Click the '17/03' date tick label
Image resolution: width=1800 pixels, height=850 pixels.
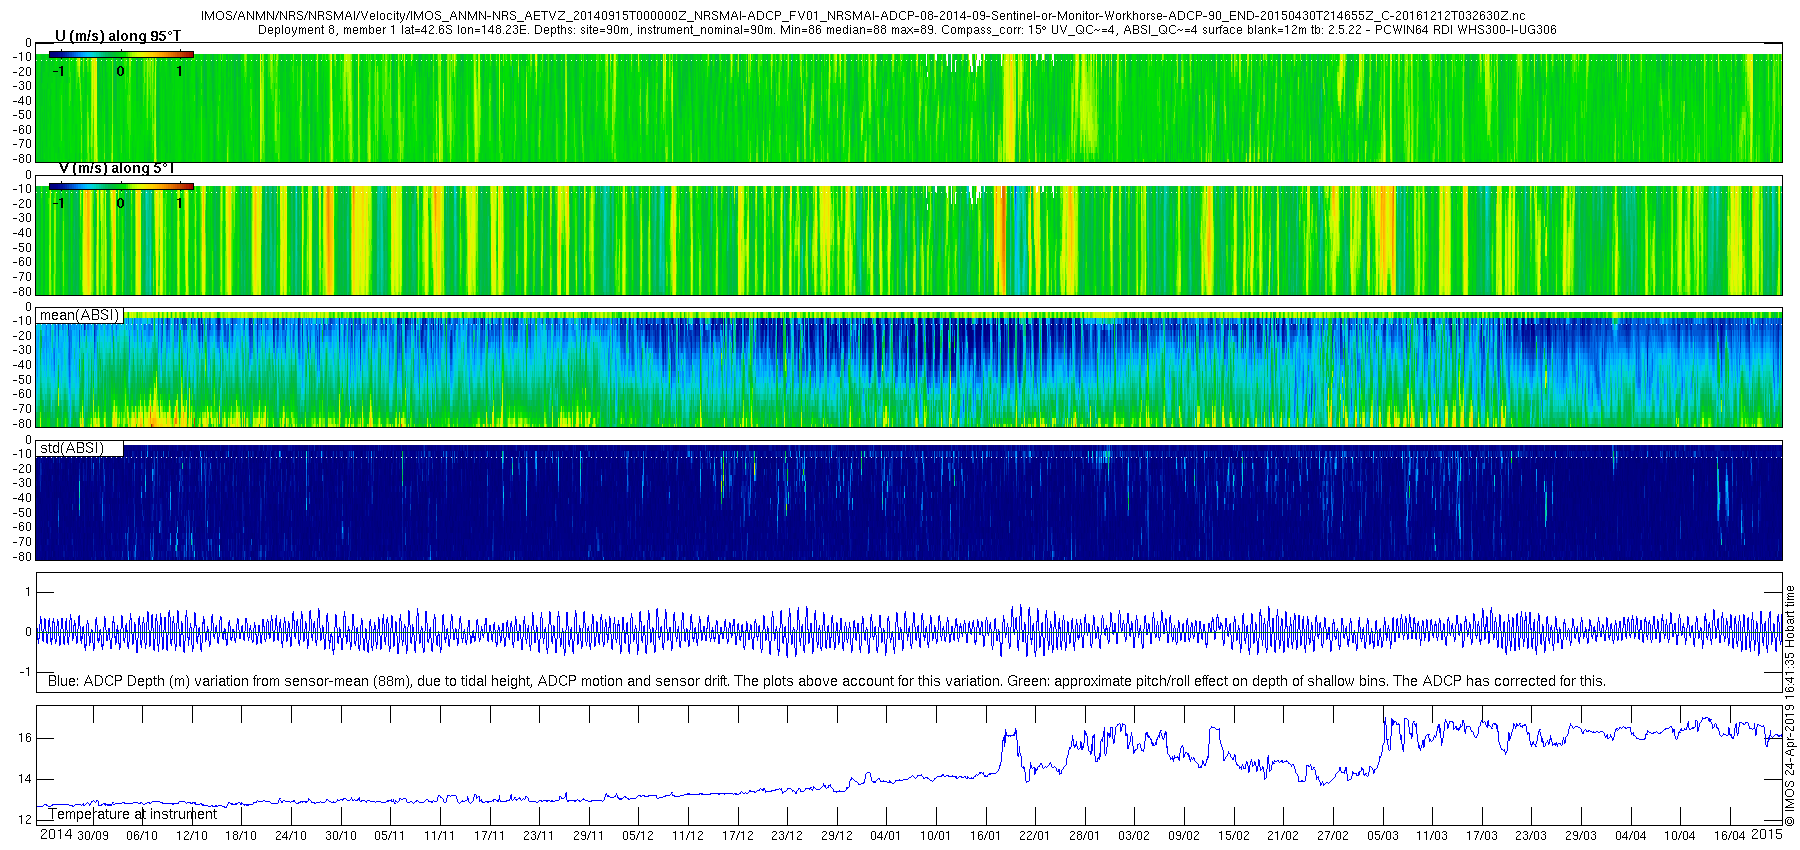pyautogui.click(x=1482, y=836)
